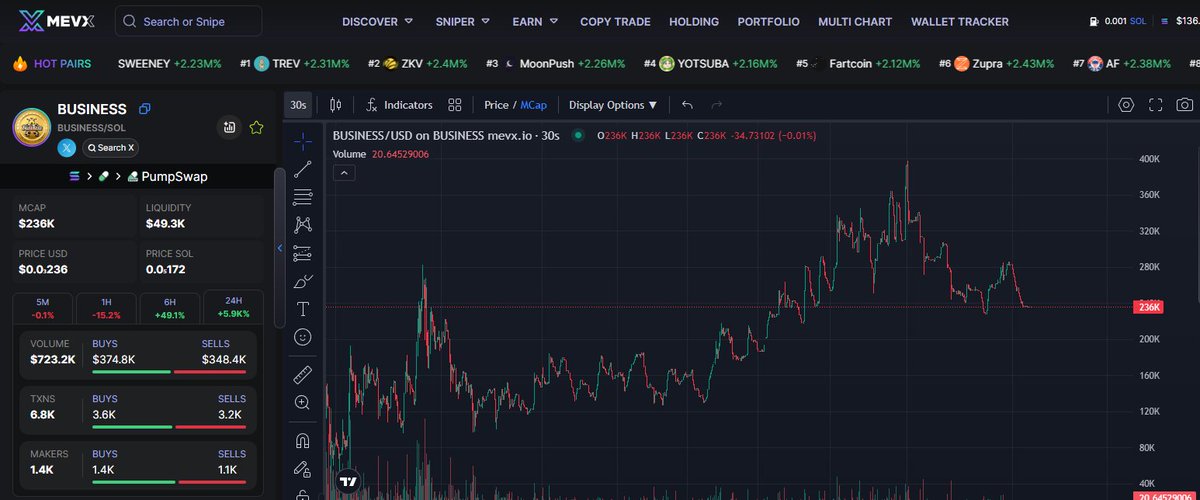Viewport: 1200px width, 500px height.
Task: Collapse the left panel with the arrow handle
Action: coord(280,248)
